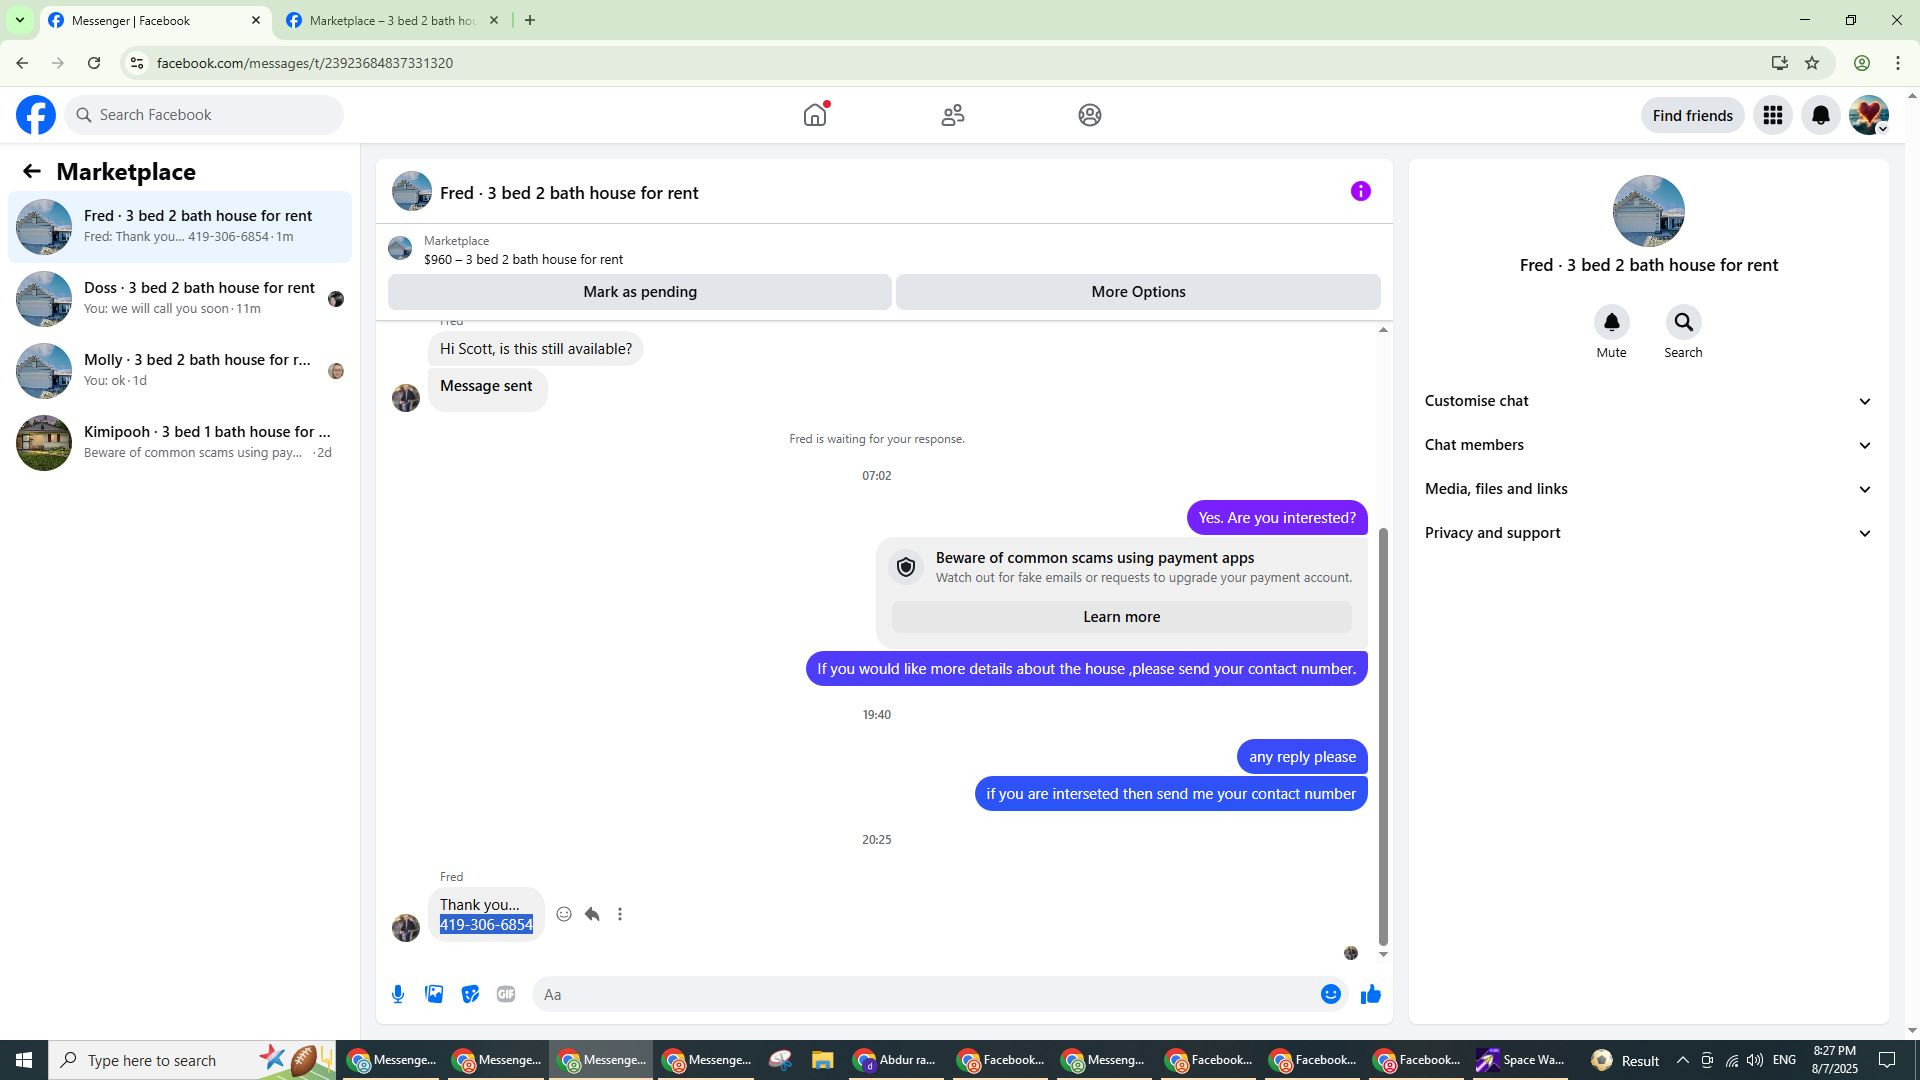Open Abdur ra... Chrome window in taskbar
1920x1080 pixels.
896,1060
